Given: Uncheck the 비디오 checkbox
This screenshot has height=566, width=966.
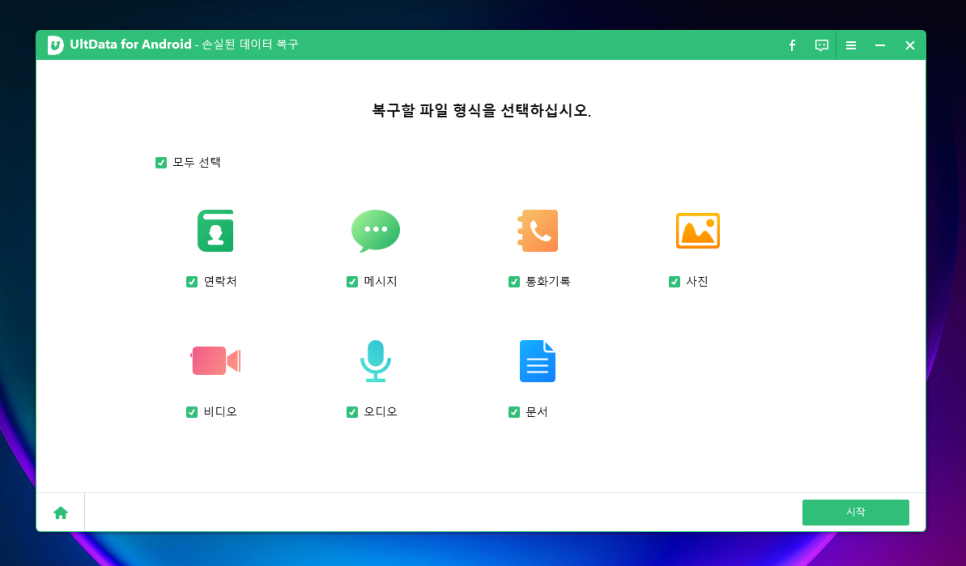Looking at the screenshot, I should point(192,412).
